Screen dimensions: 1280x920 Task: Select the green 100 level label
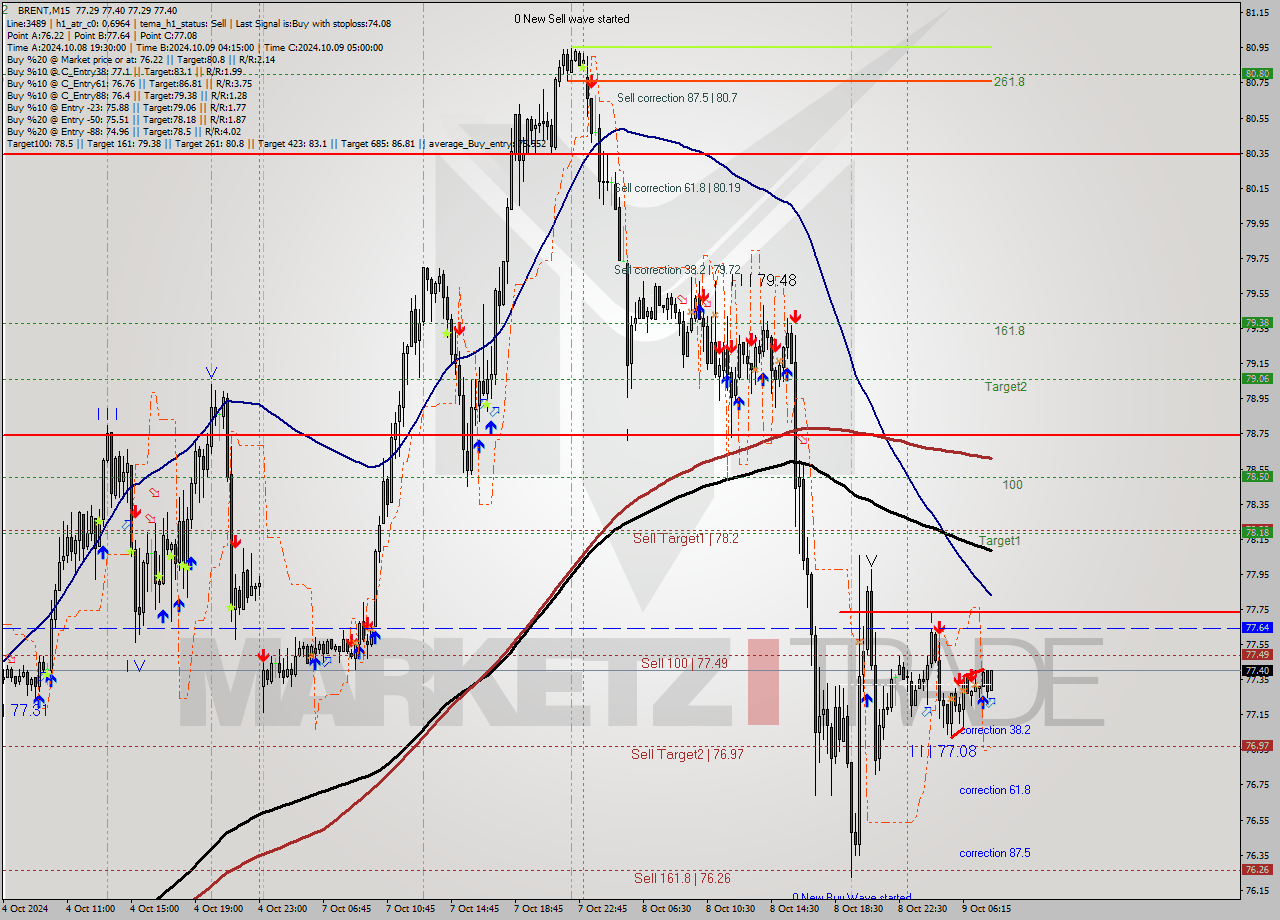[1012, 484]
